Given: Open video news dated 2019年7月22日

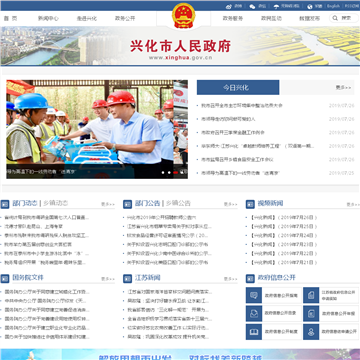Looking at the screenshot, I should 283,253.
